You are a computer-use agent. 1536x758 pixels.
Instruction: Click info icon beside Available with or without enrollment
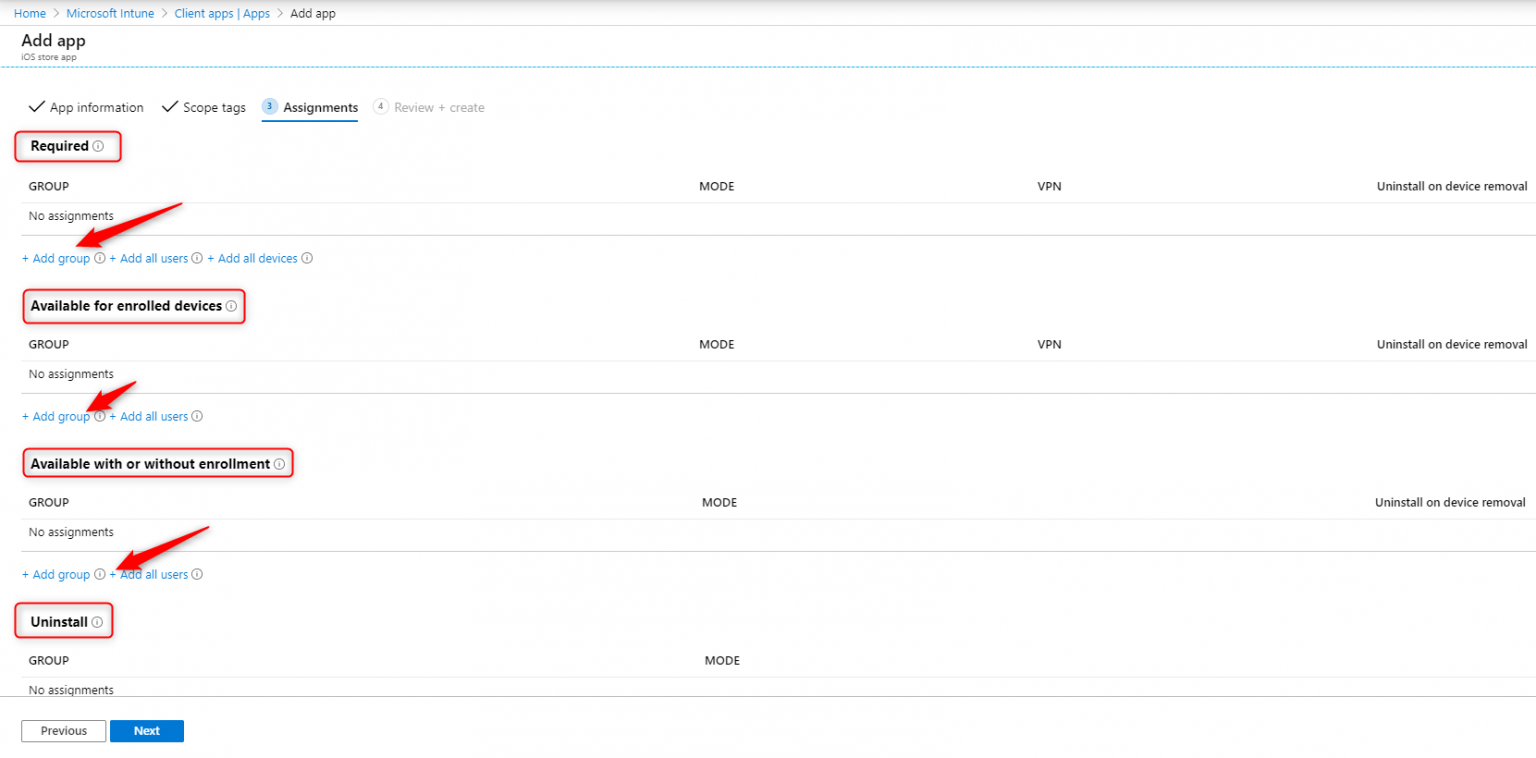[279, 464]
